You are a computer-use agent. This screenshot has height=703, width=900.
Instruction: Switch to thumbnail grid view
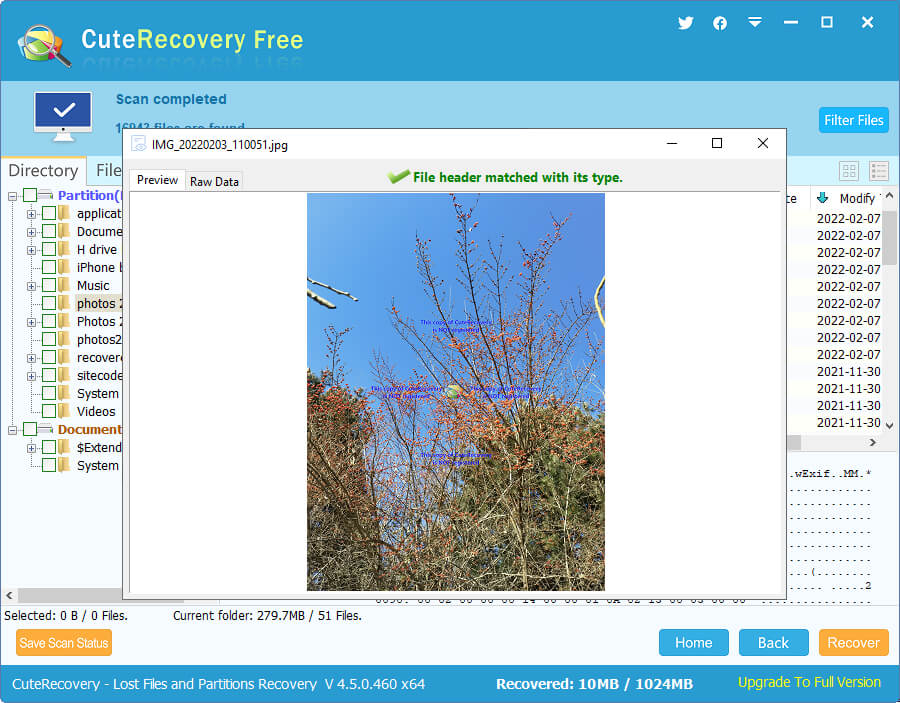[849, 170]
